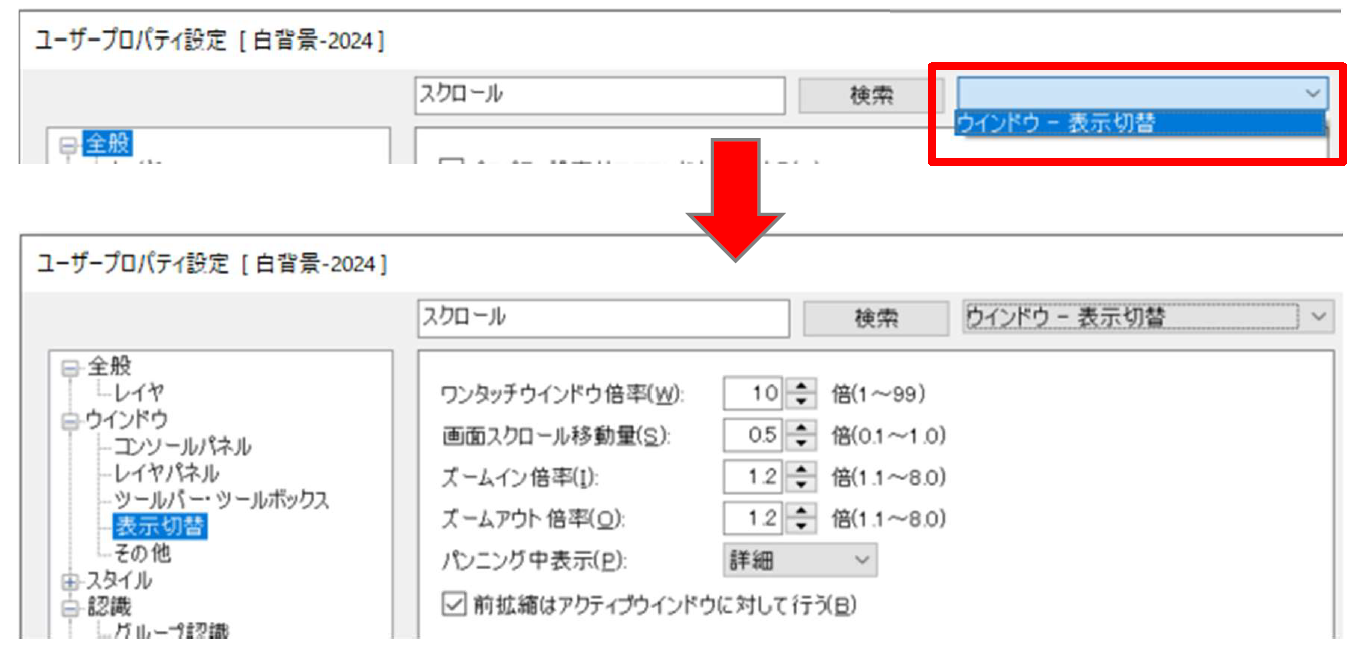Decrease the ズームイン倍率 value

click(801, 485)
